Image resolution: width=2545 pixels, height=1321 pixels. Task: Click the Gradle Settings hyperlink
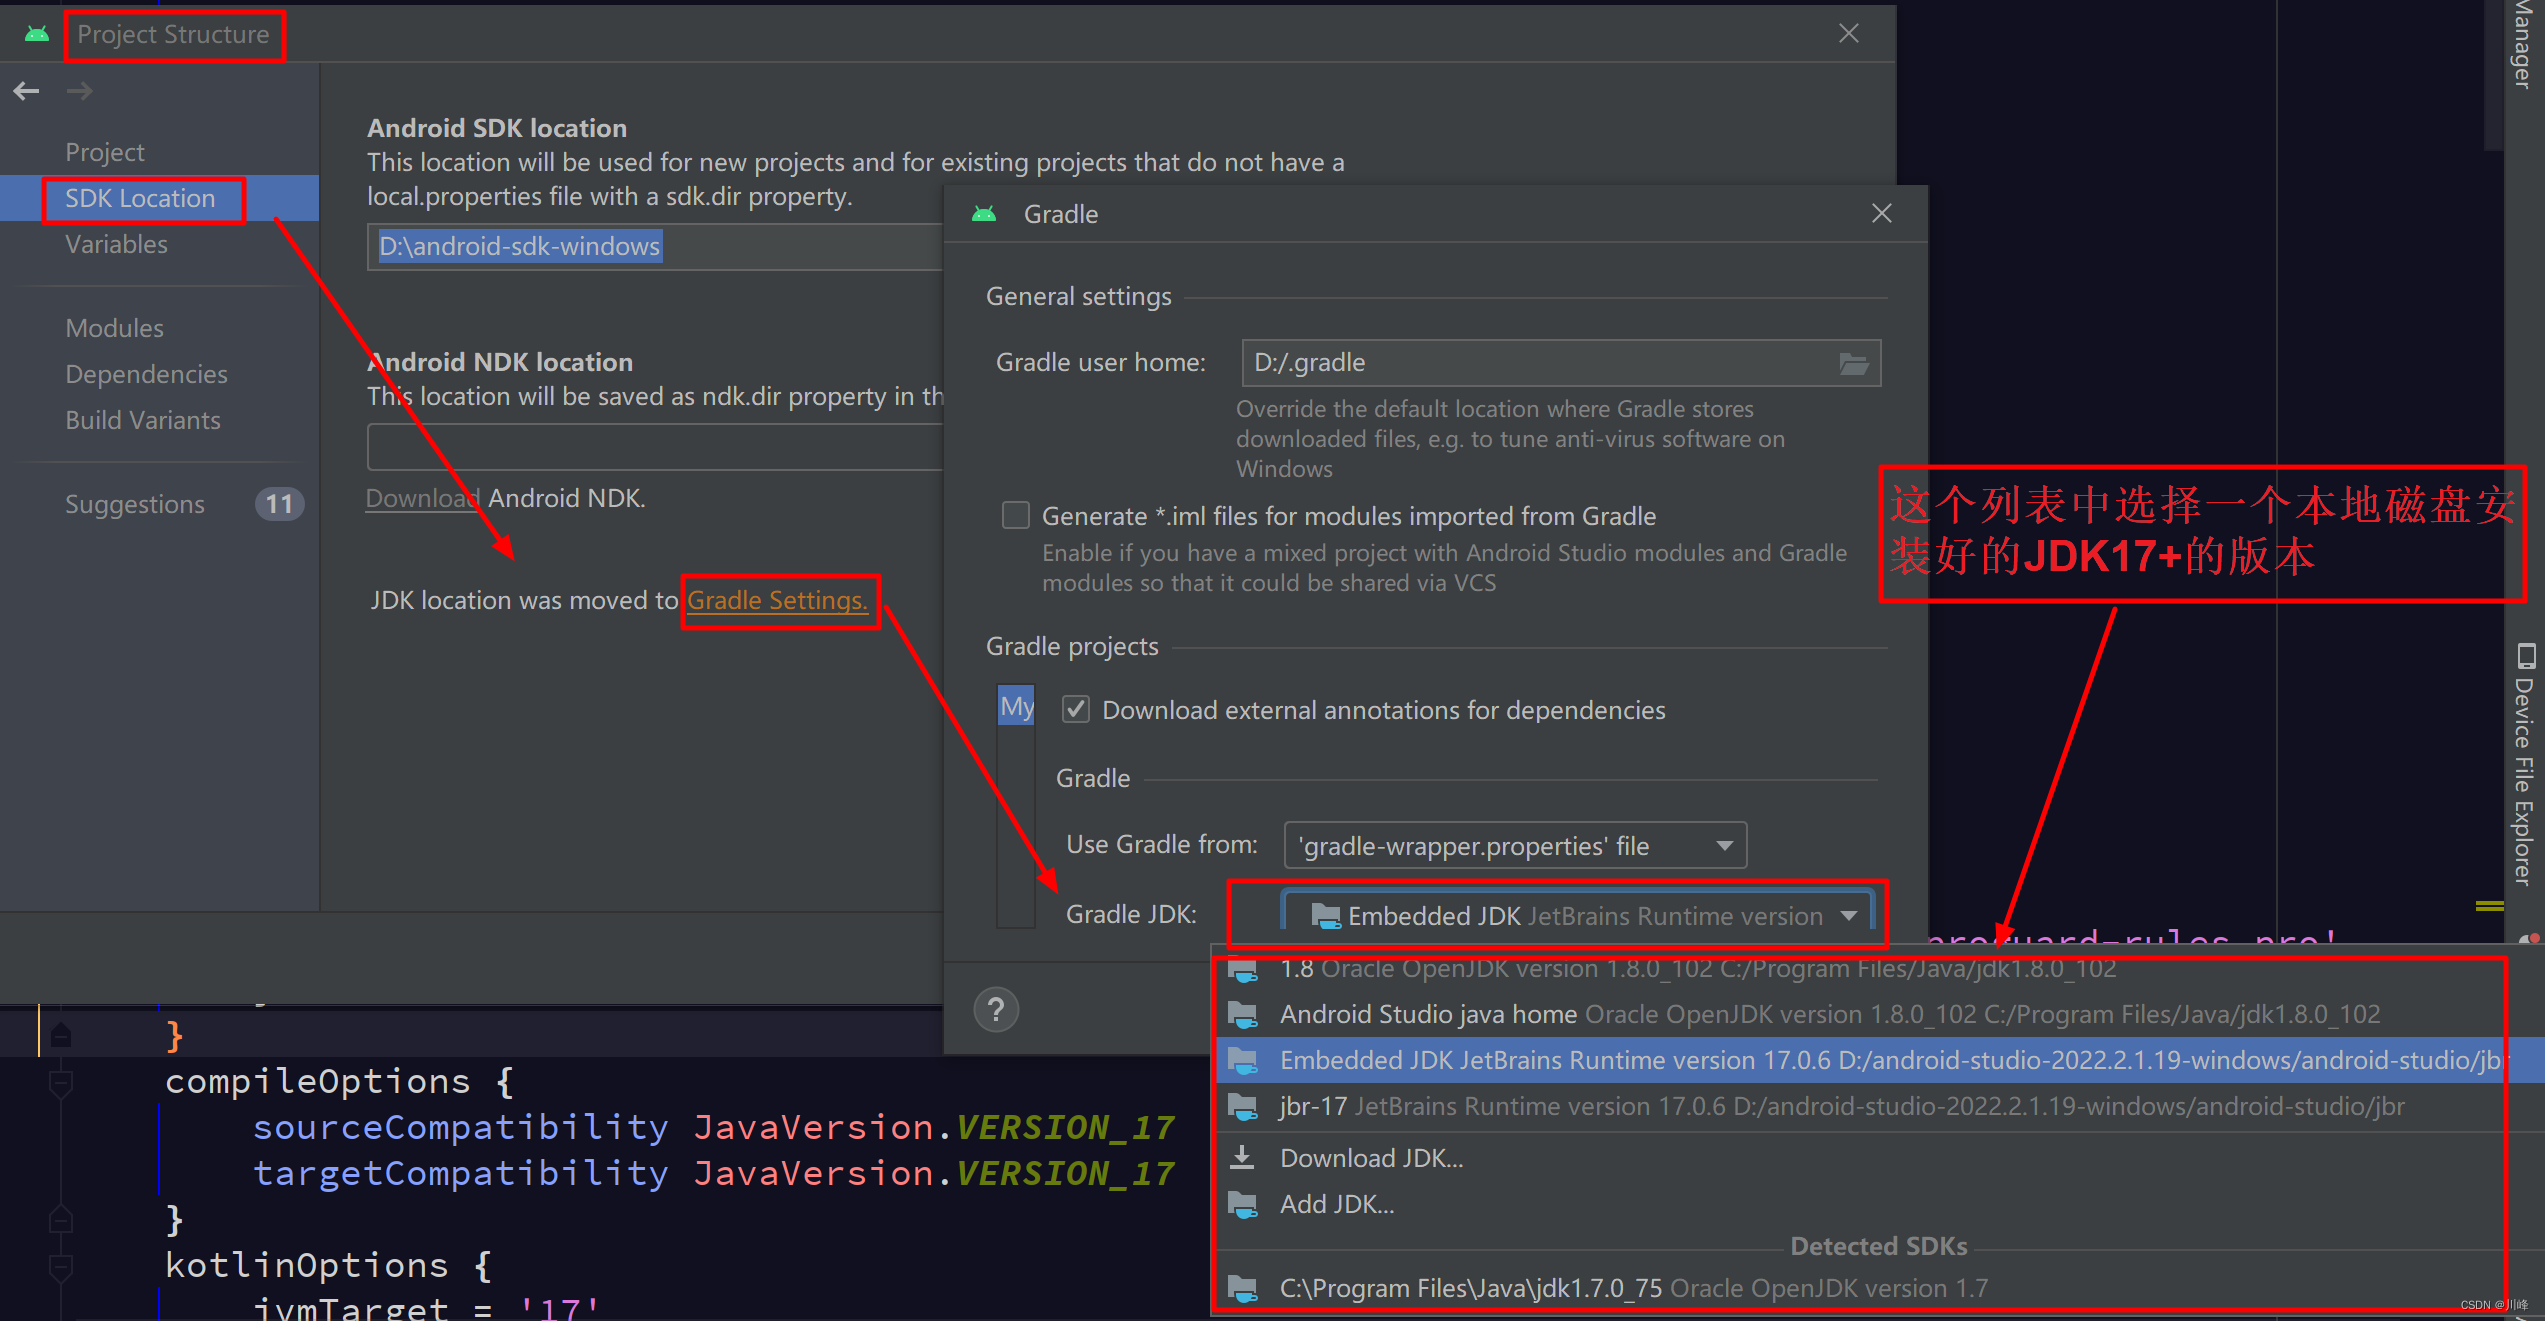[774, 599]
